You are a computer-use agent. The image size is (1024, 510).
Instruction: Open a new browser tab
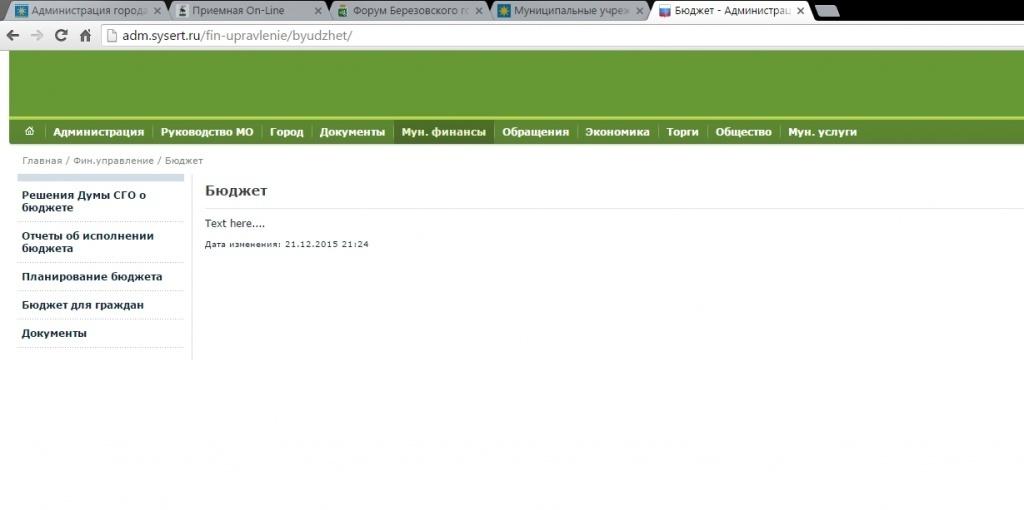(826, 11)
